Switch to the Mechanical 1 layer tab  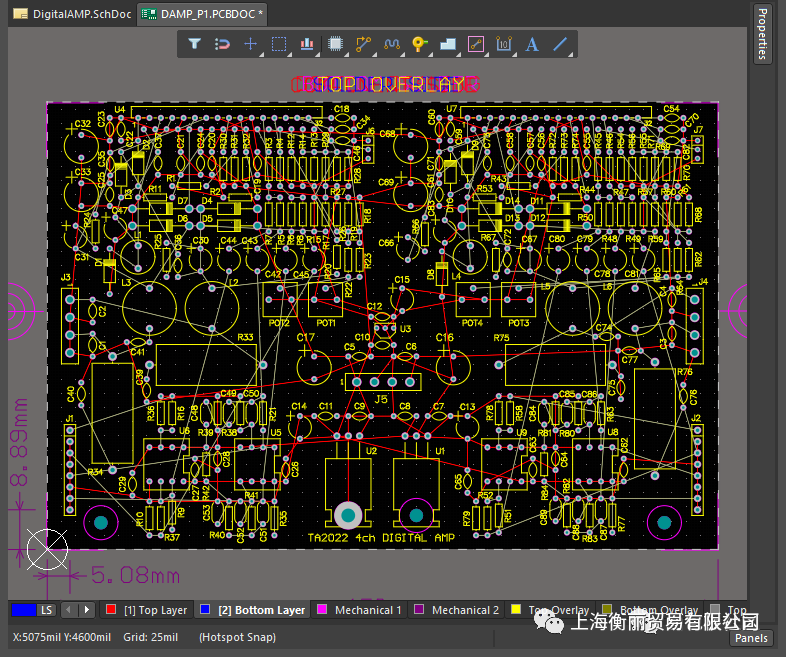[359, 610]
